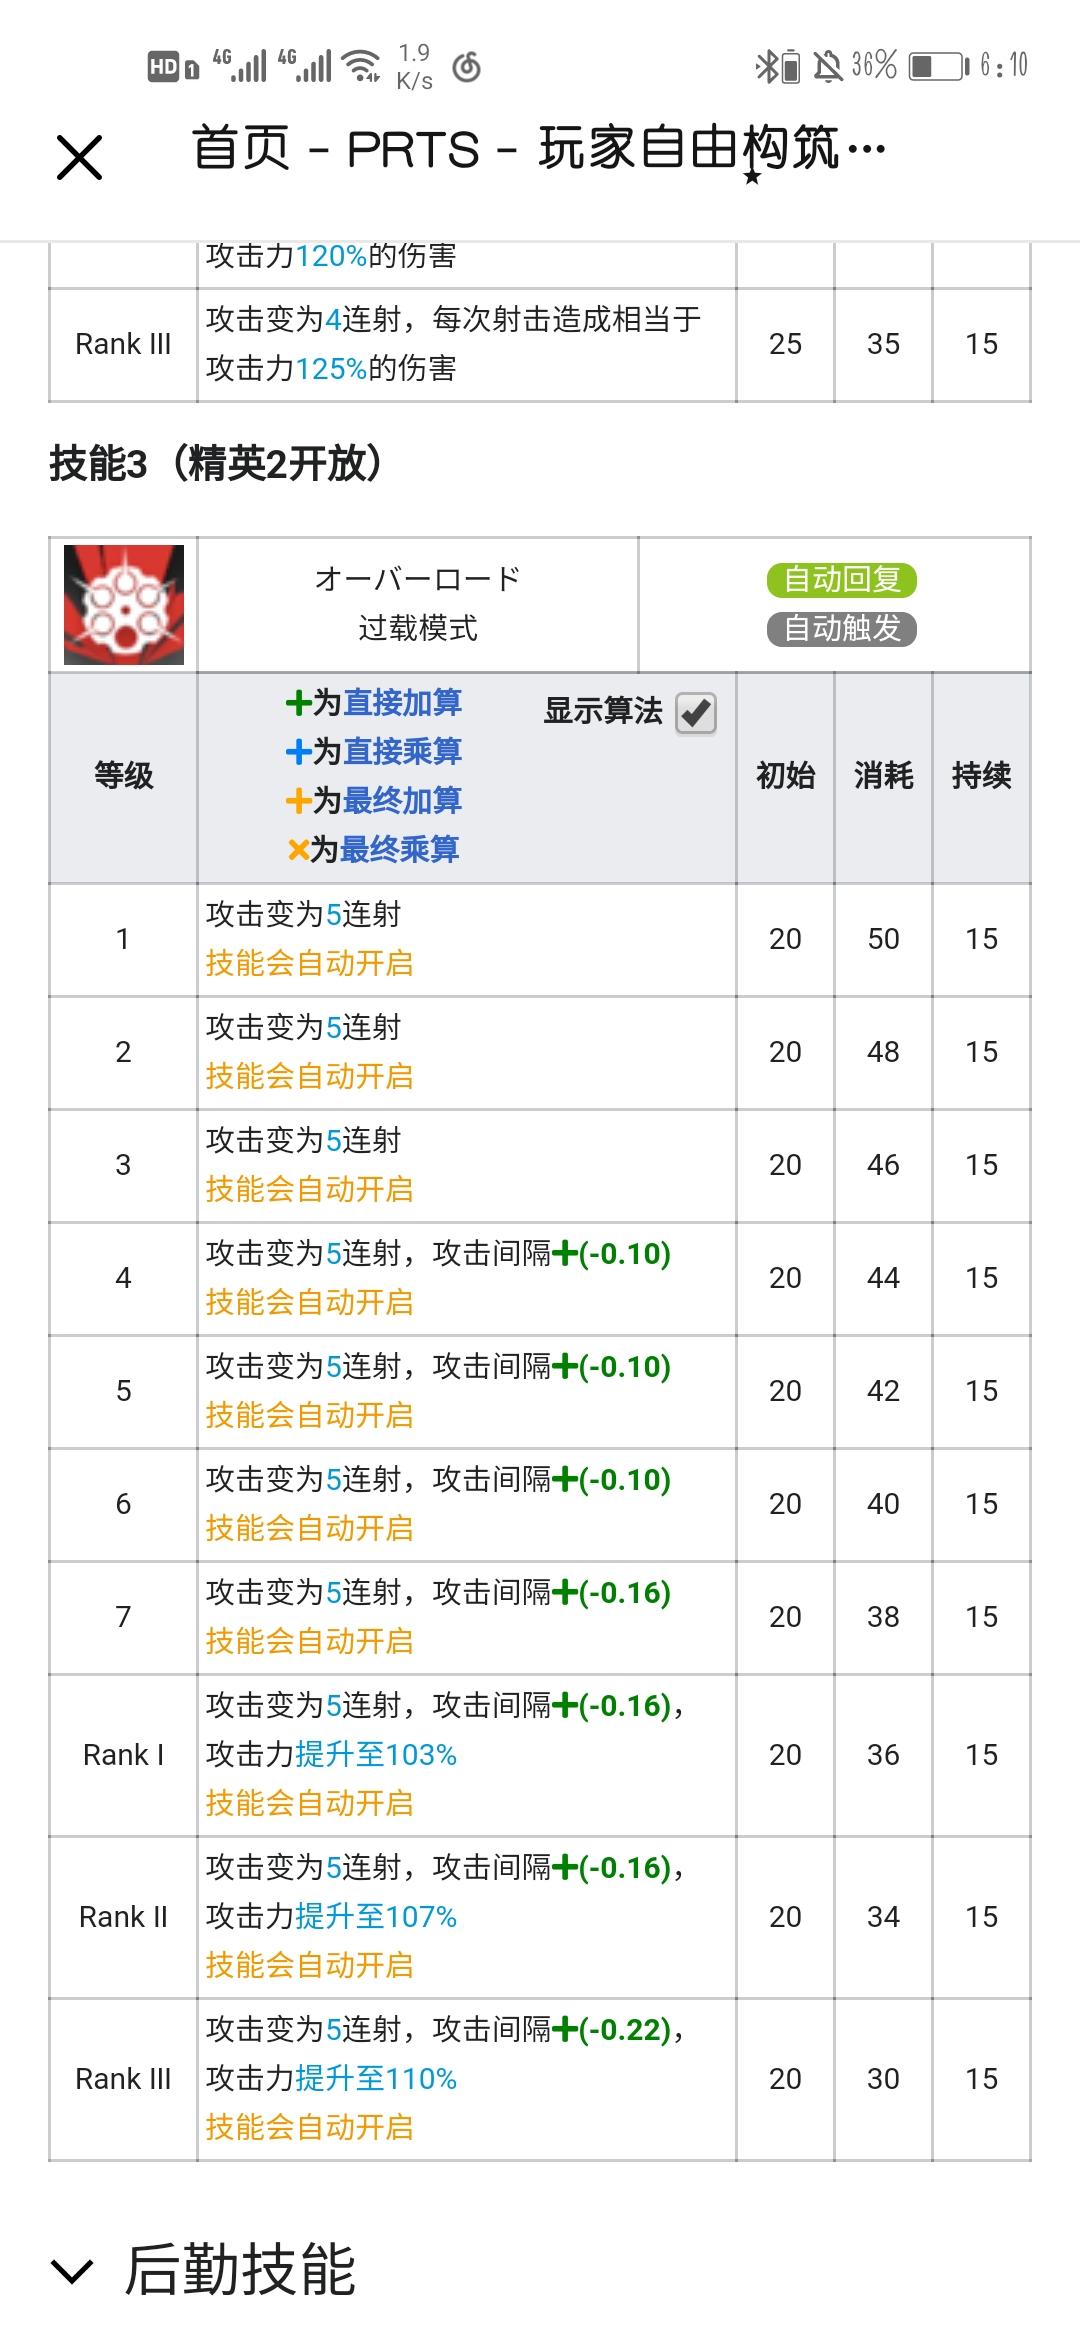Tap the battery indicator icon
Viewport: 1080px width, 2340px height.
pos(938,67)
